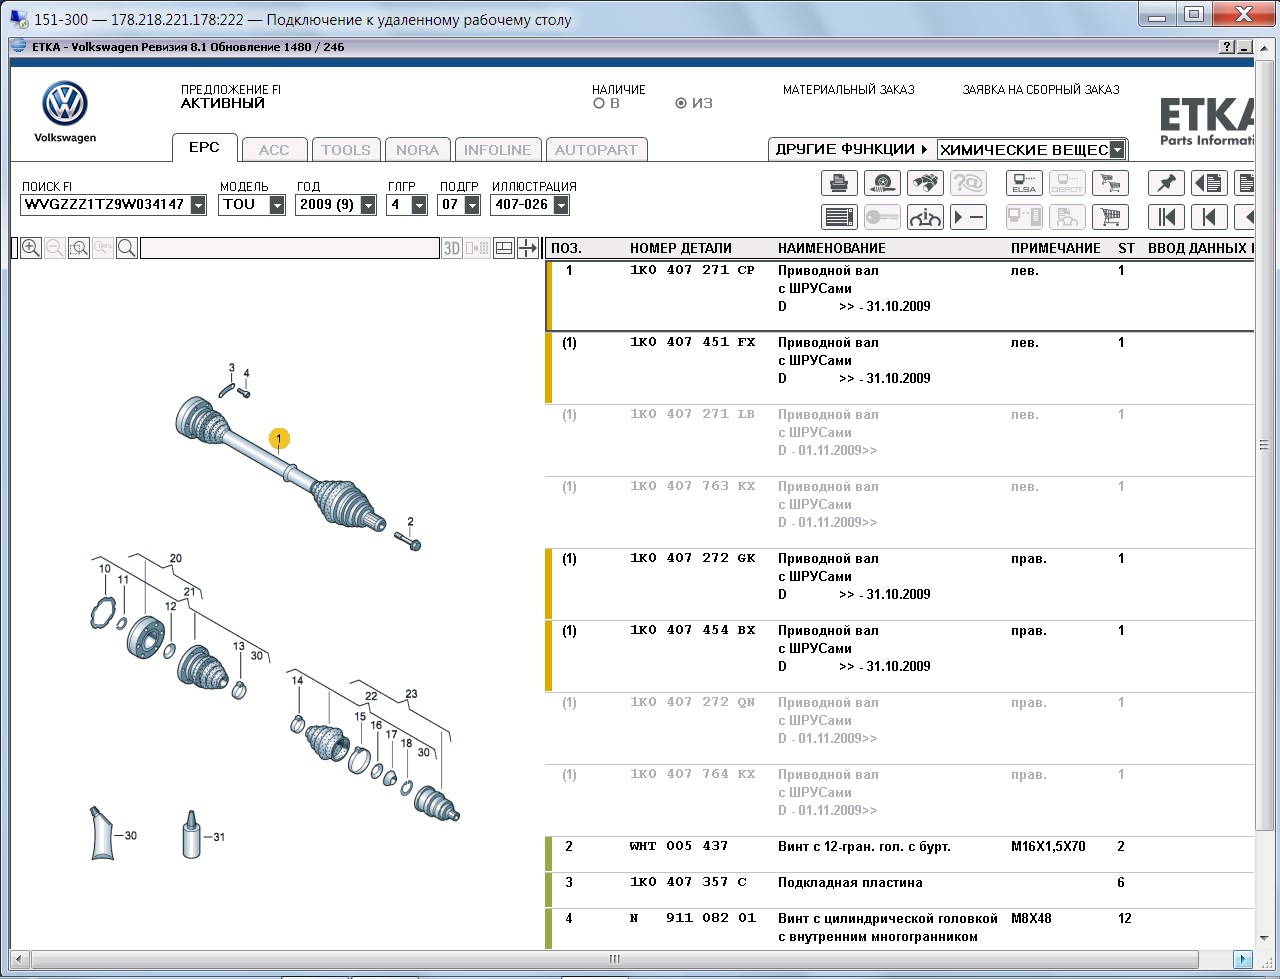
Task: Select the screw row N 911 082 01
Action: [900, 929]
